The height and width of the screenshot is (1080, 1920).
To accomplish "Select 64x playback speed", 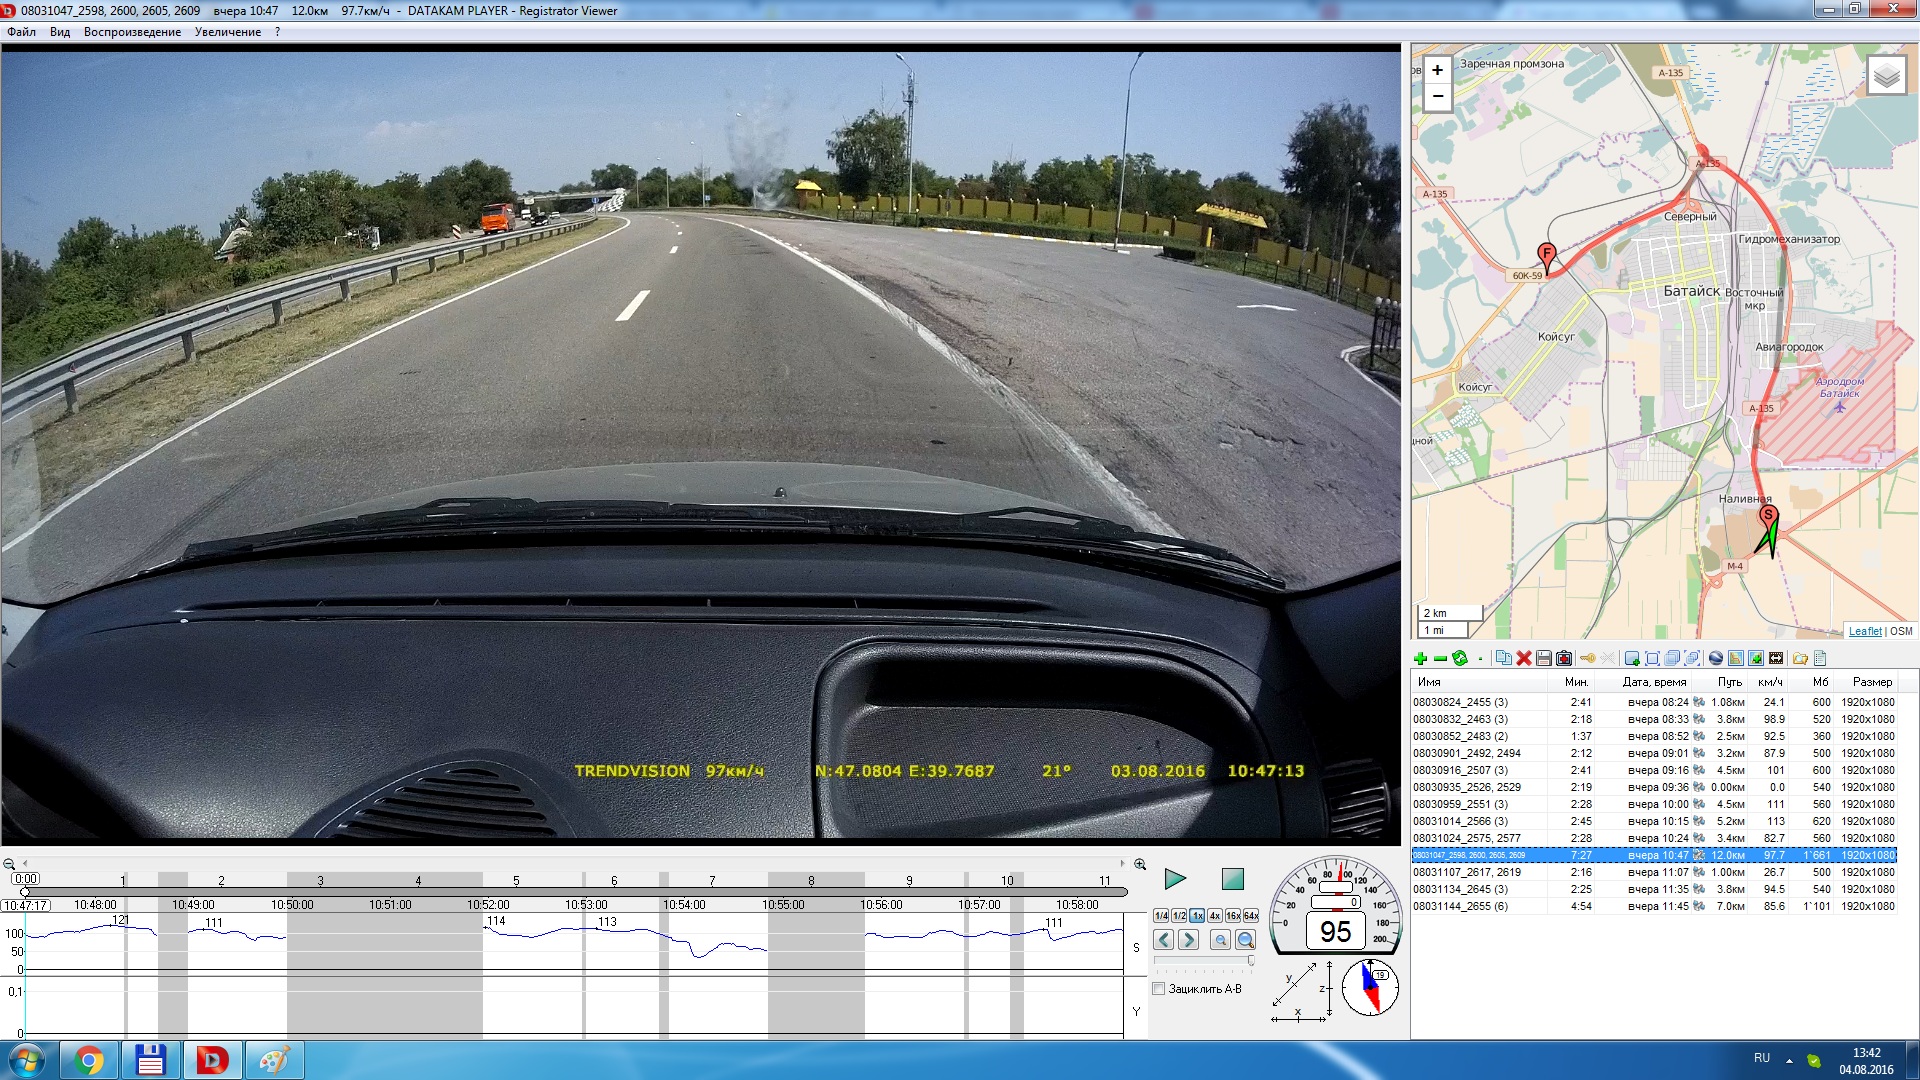I will (1251, 916).
